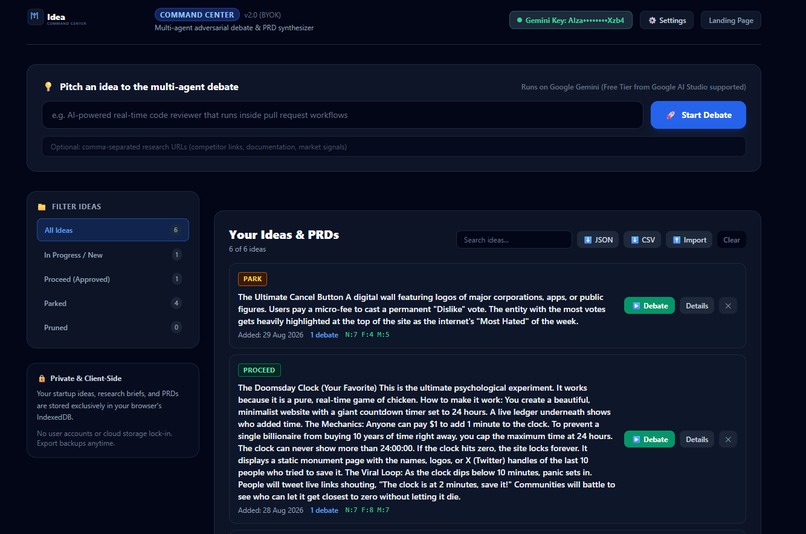This screenshot has height=534, width=806.
Task: Open the Gemini Key status pill
Action: (571, 20)
